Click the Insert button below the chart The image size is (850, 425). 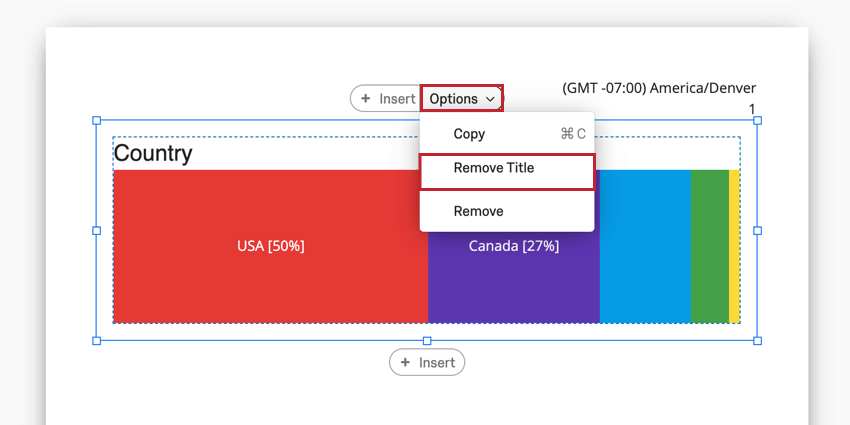click(427, 362)
